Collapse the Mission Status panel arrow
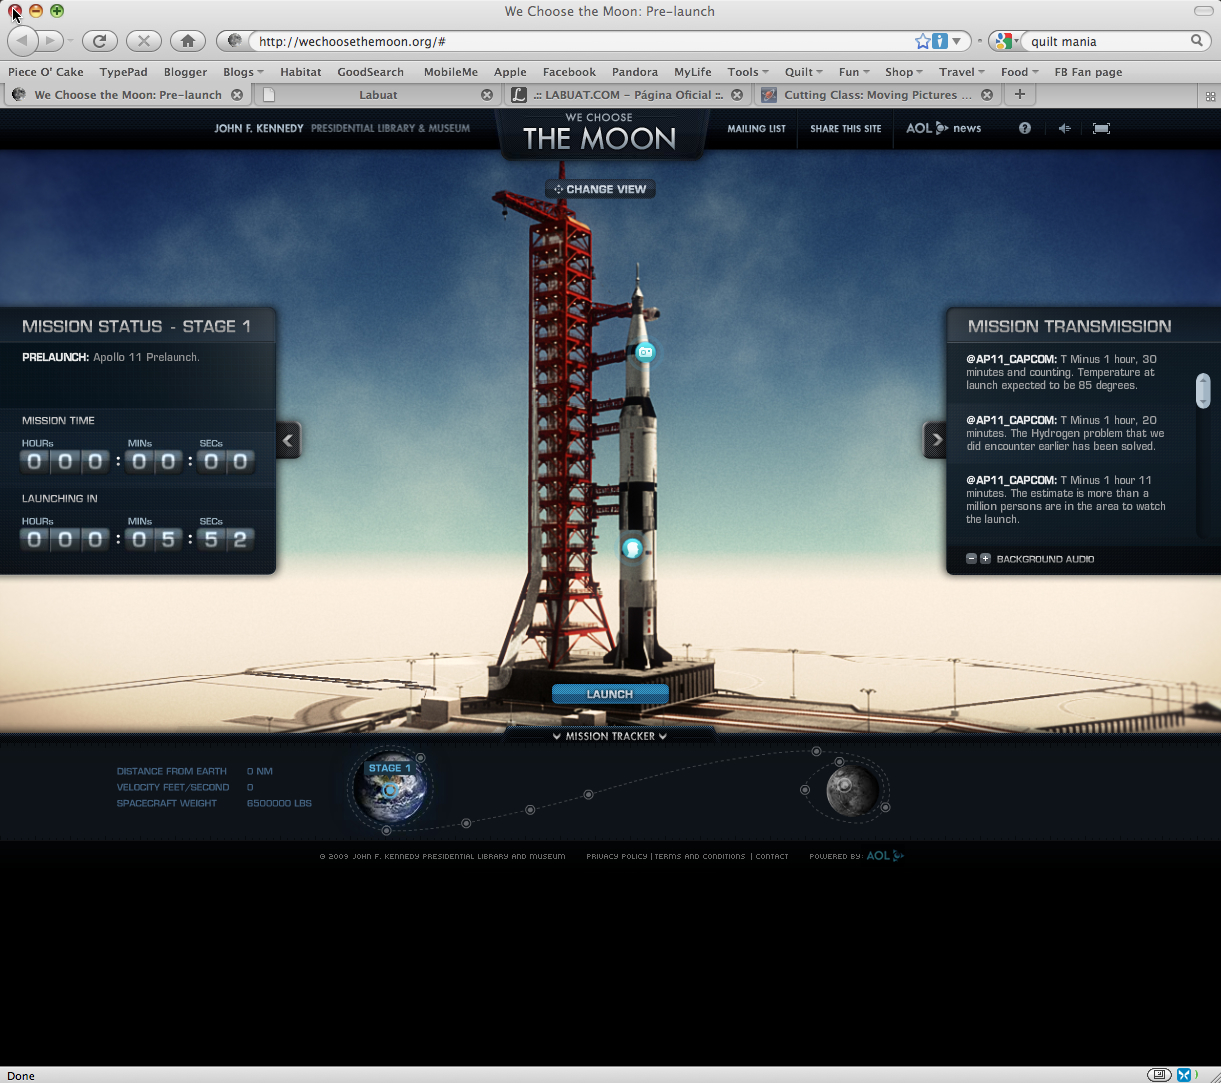 [288, 439]
